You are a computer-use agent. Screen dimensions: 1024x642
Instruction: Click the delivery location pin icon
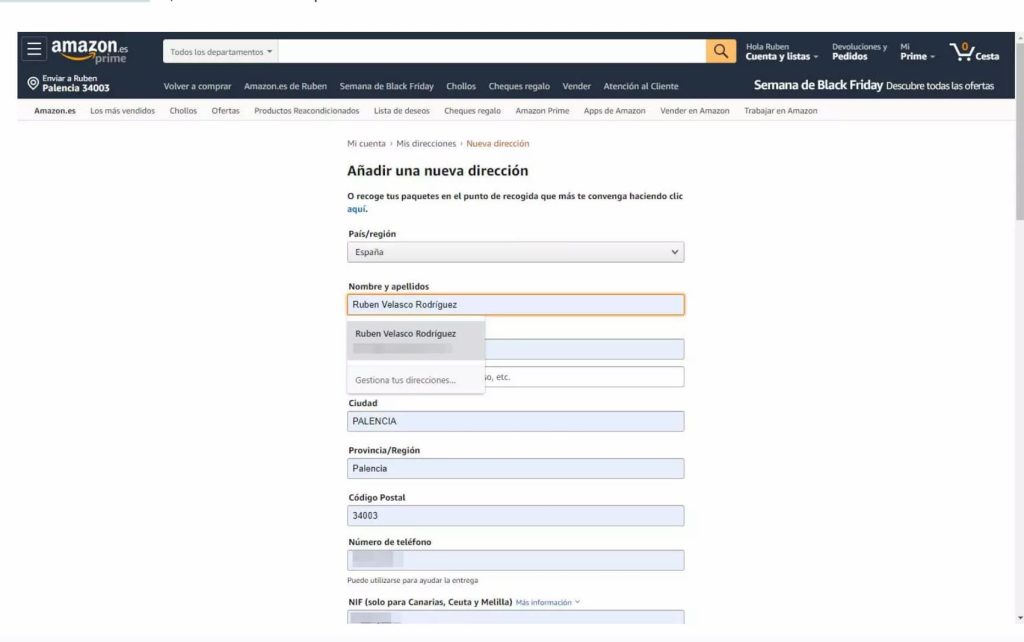(33, 83)
